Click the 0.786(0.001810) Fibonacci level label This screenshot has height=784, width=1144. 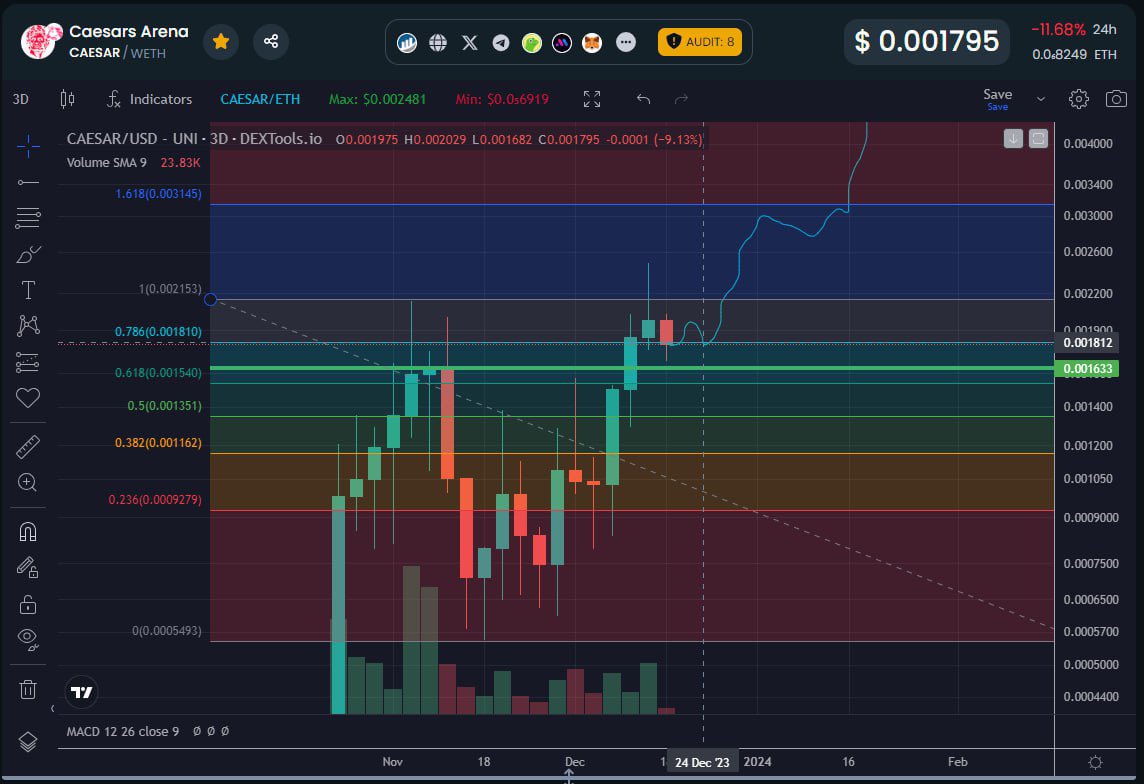coord(158,332)
